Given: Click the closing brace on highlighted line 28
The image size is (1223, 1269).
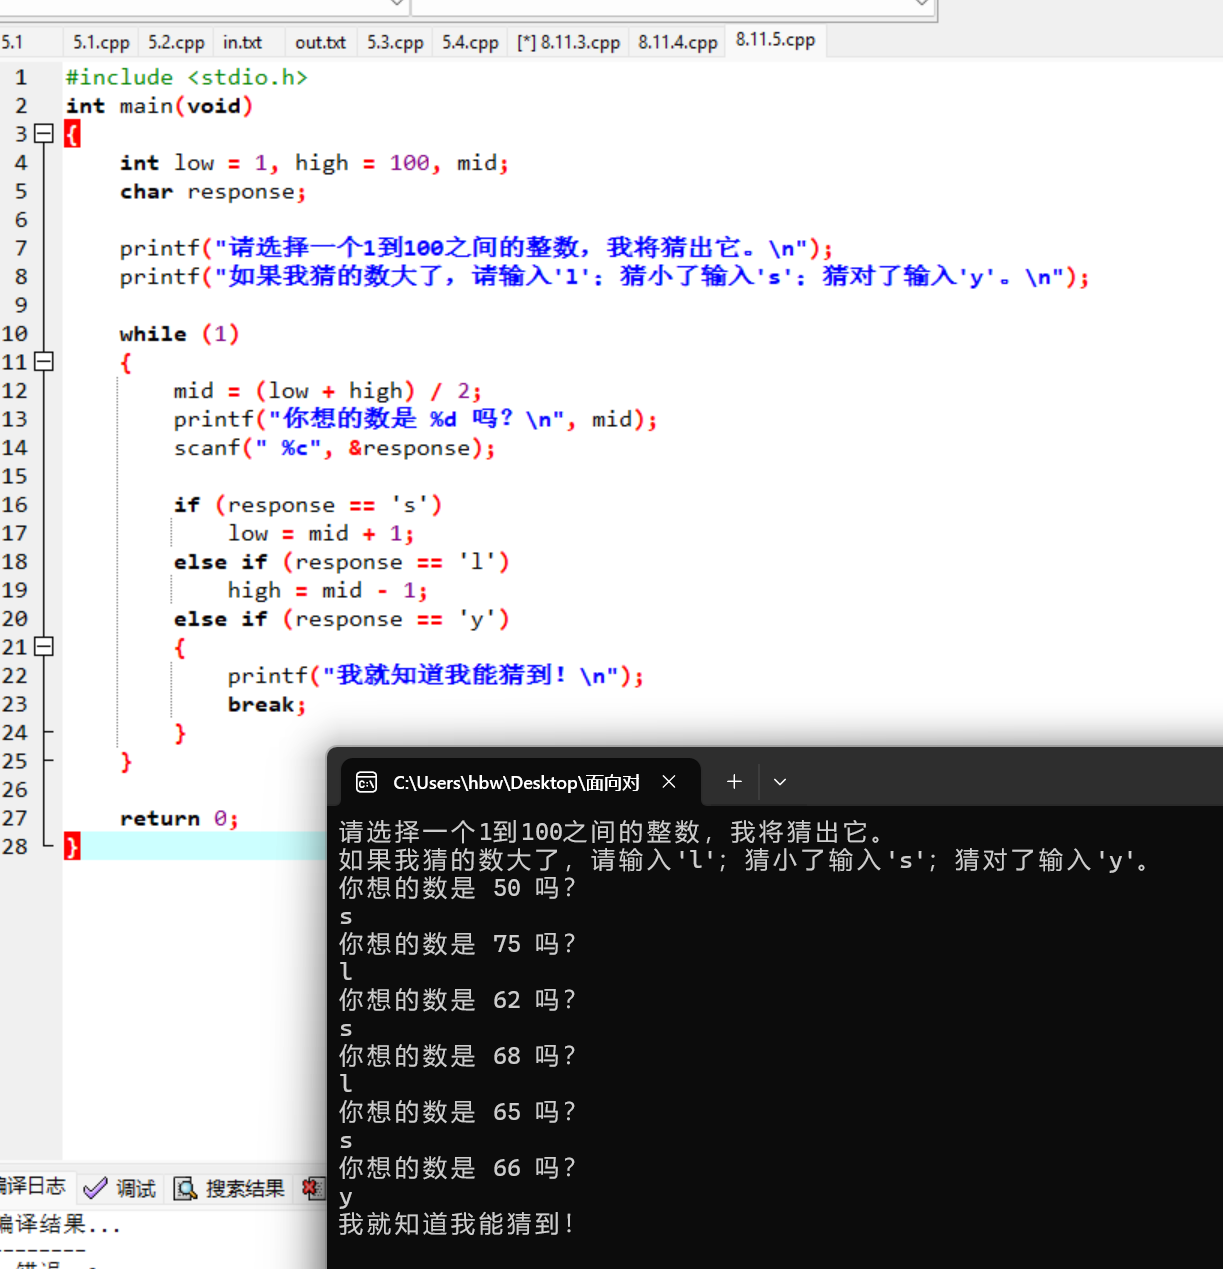Looking at the screenshot, I should 72,846.
